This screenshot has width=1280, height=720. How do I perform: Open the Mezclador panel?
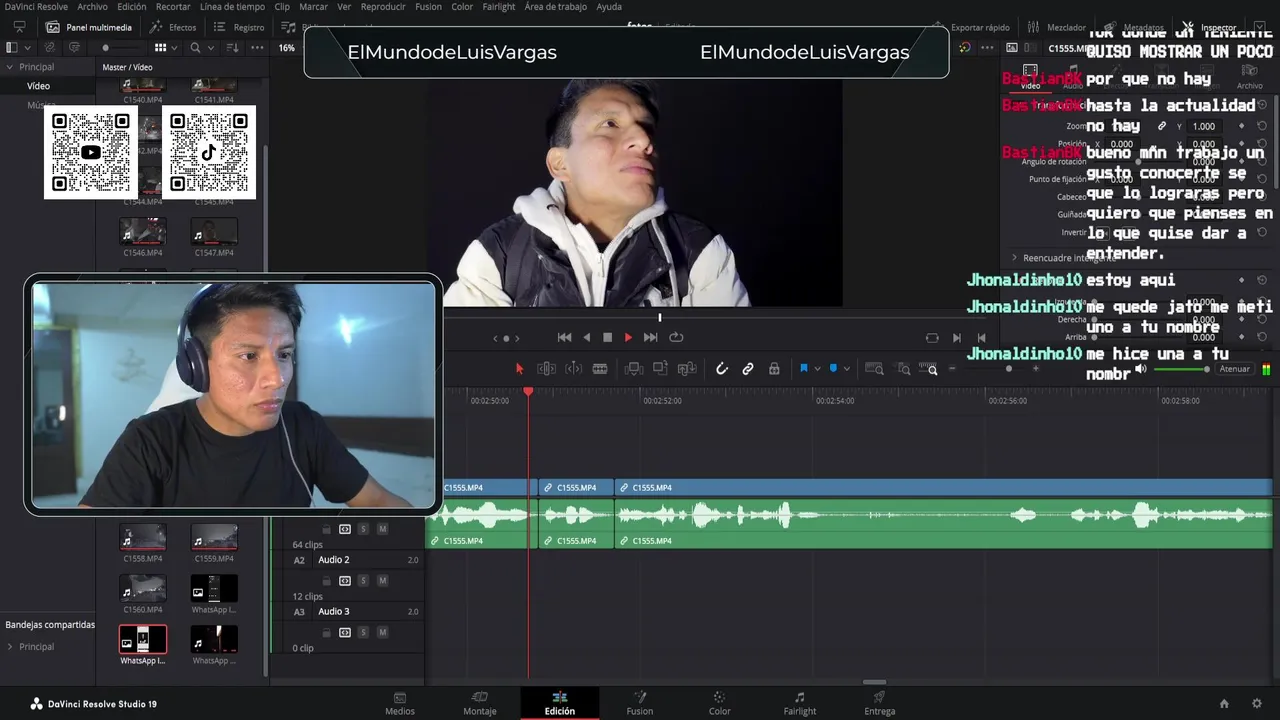tap(1057, 27)
